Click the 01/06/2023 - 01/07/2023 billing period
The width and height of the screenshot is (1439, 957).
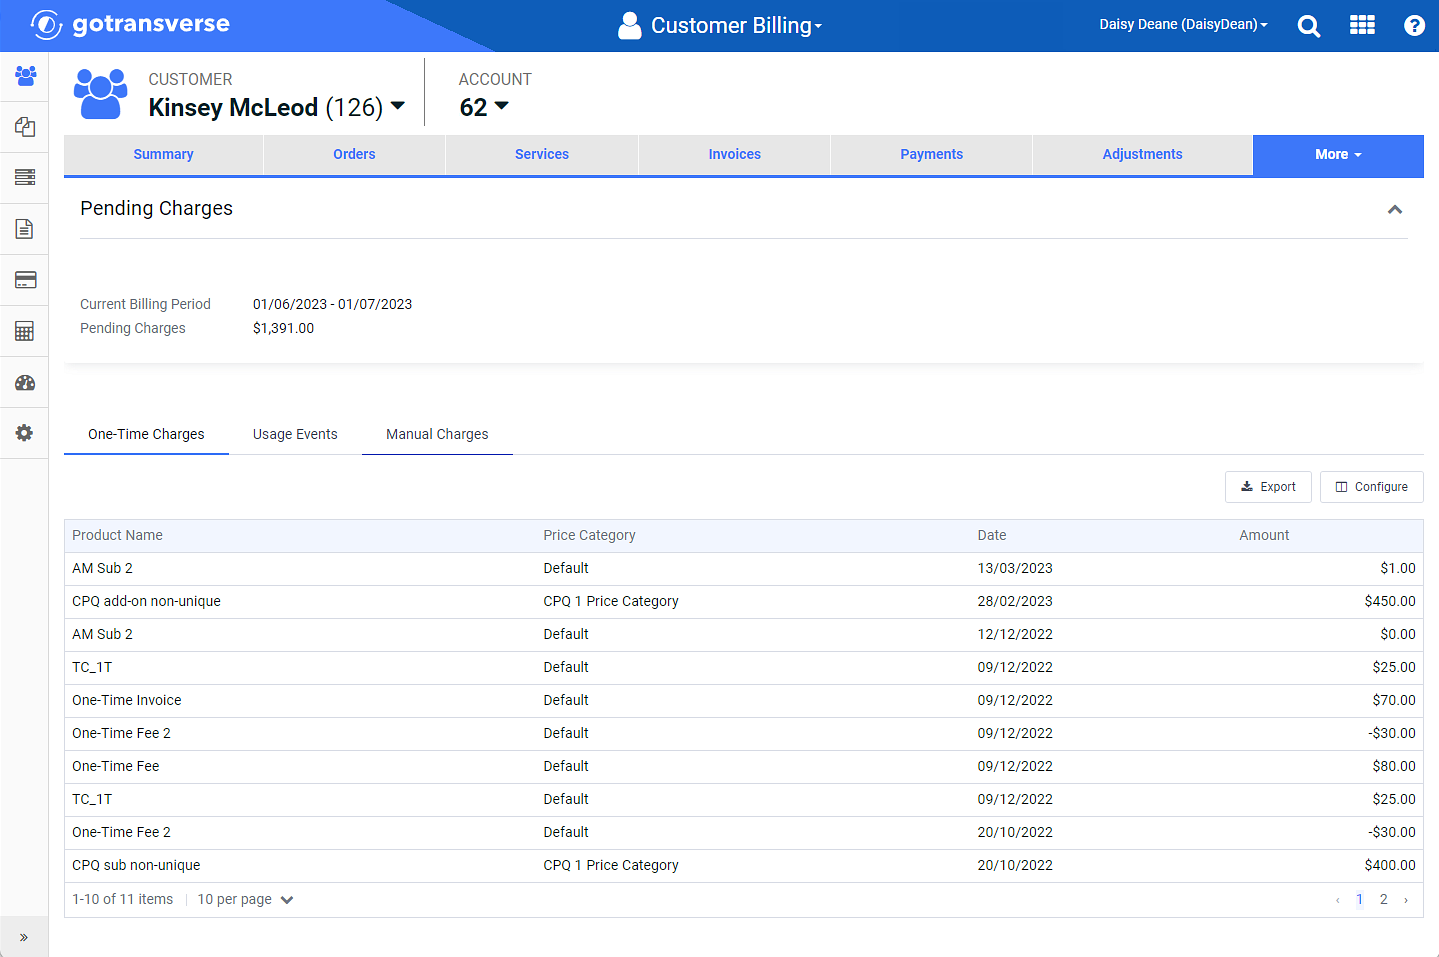[332, 305]
